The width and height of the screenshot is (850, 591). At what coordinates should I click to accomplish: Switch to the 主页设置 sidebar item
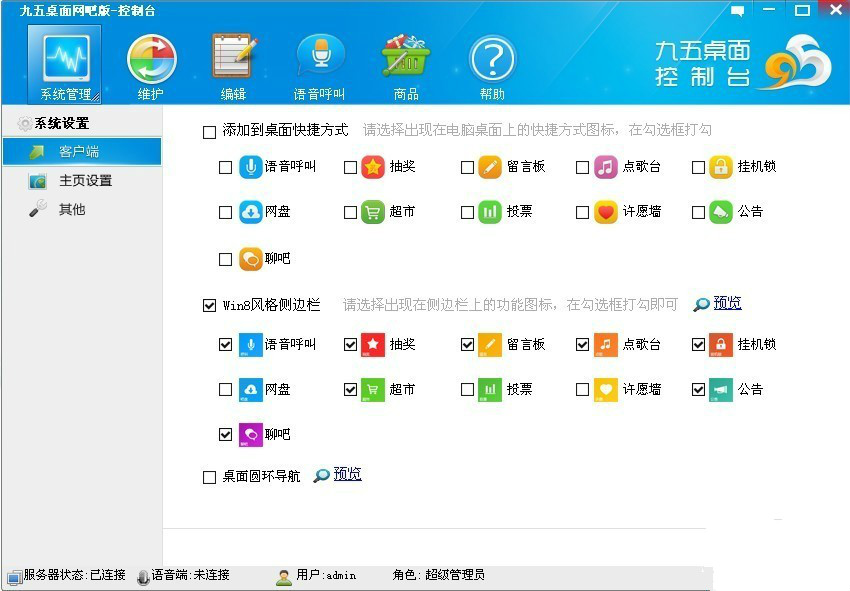point(82,180)
